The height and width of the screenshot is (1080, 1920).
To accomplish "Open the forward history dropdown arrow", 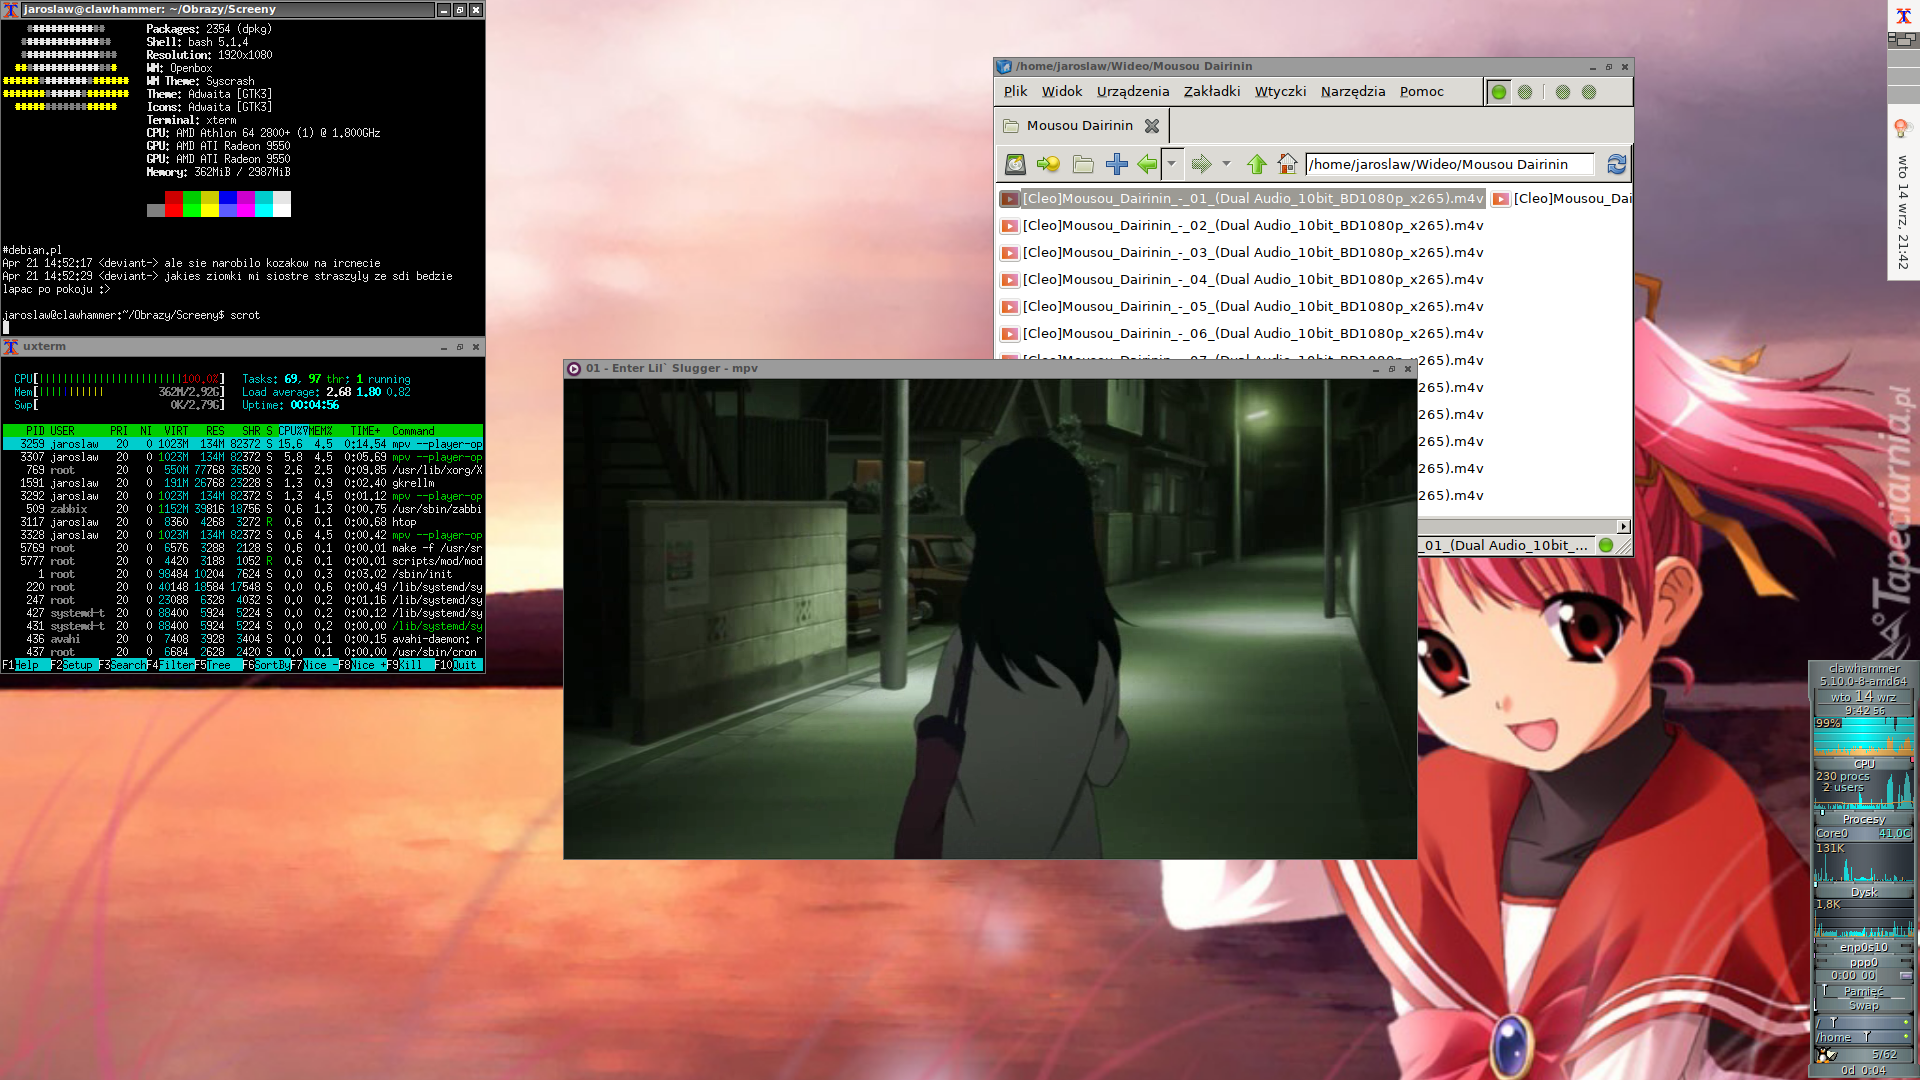I will pos(1226,164).
